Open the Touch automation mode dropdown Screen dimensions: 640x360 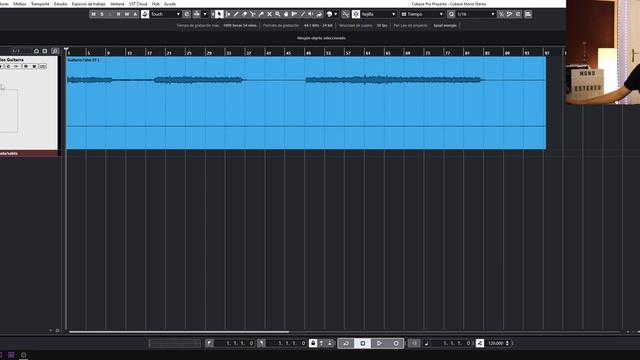(x=165, y=14)
